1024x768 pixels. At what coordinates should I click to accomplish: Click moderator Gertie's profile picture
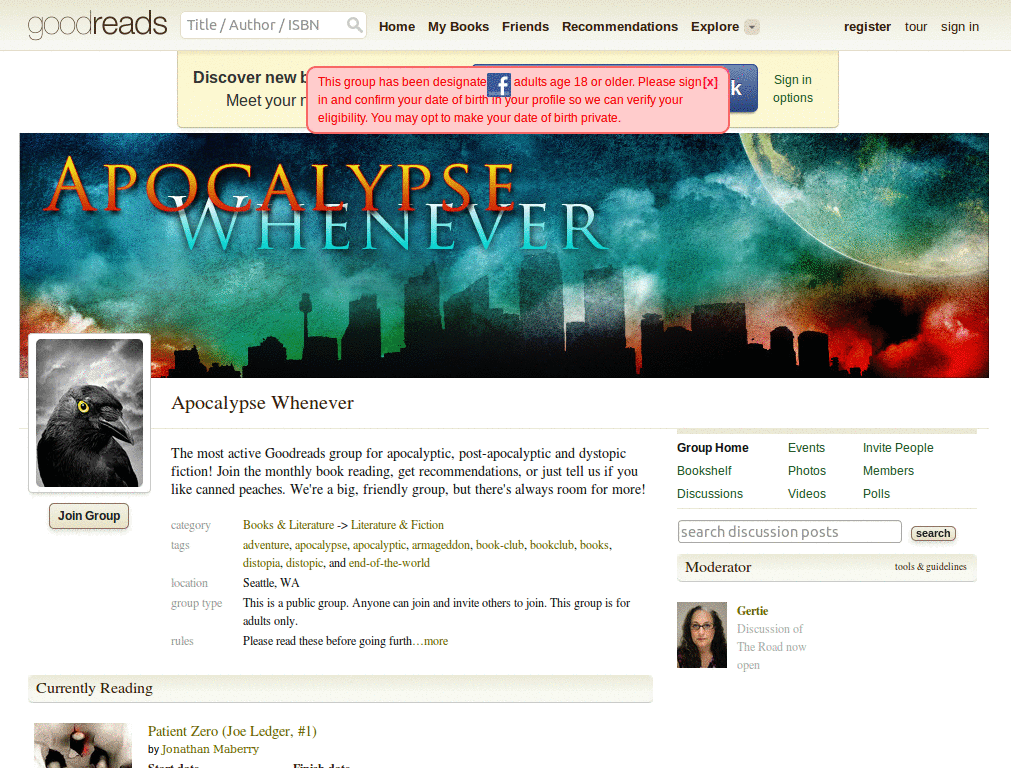point(701,634)
